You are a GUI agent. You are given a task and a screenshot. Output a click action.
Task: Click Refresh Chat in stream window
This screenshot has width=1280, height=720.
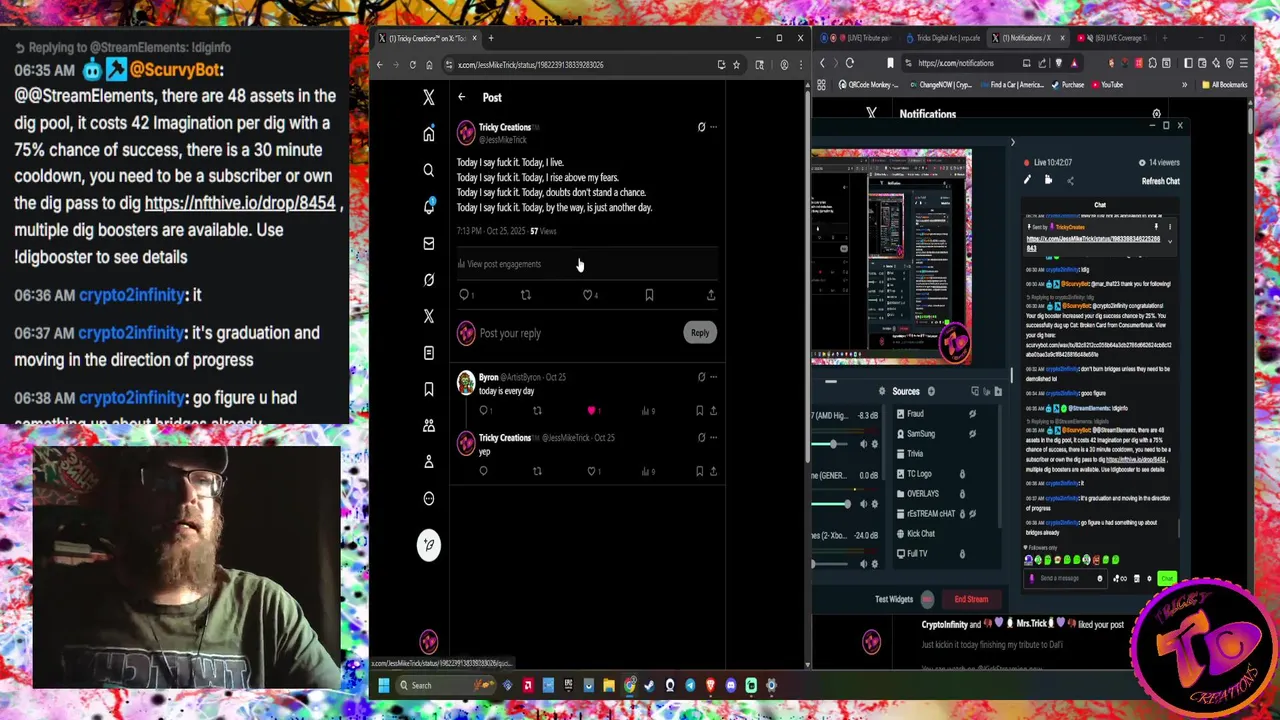pyautogui.click(x=1160, y=181)
